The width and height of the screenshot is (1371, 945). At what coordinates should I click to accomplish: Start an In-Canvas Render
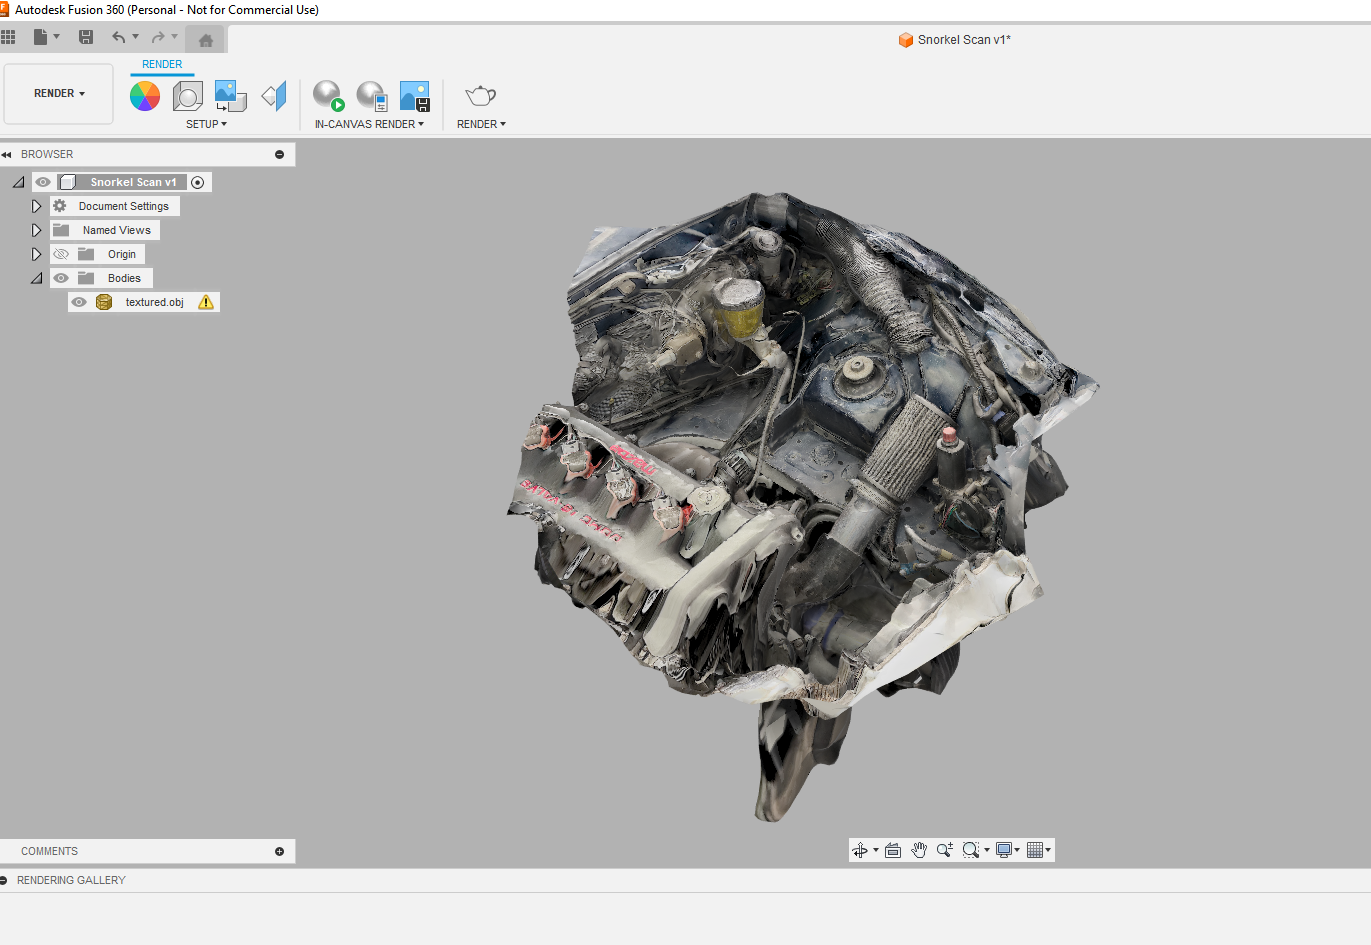[x=328, y=96]
